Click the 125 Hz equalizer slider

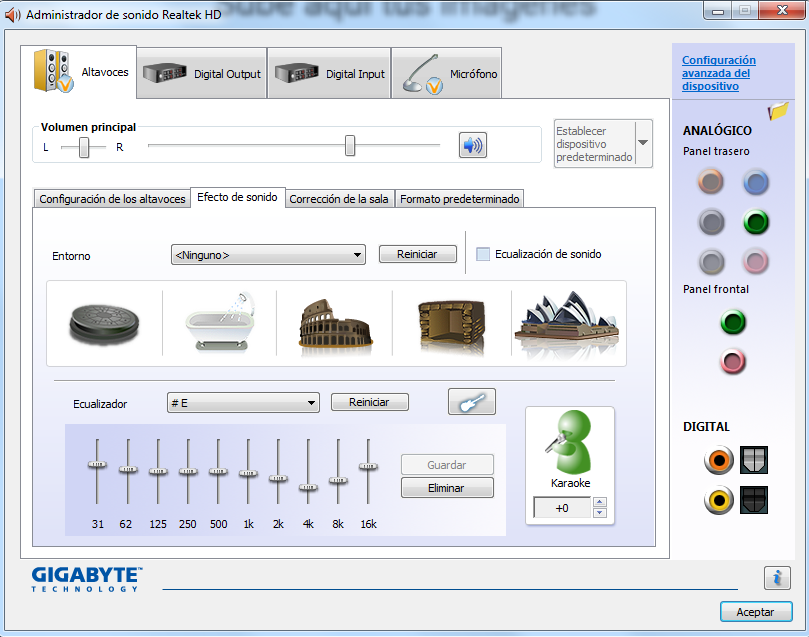click(158, 471)
